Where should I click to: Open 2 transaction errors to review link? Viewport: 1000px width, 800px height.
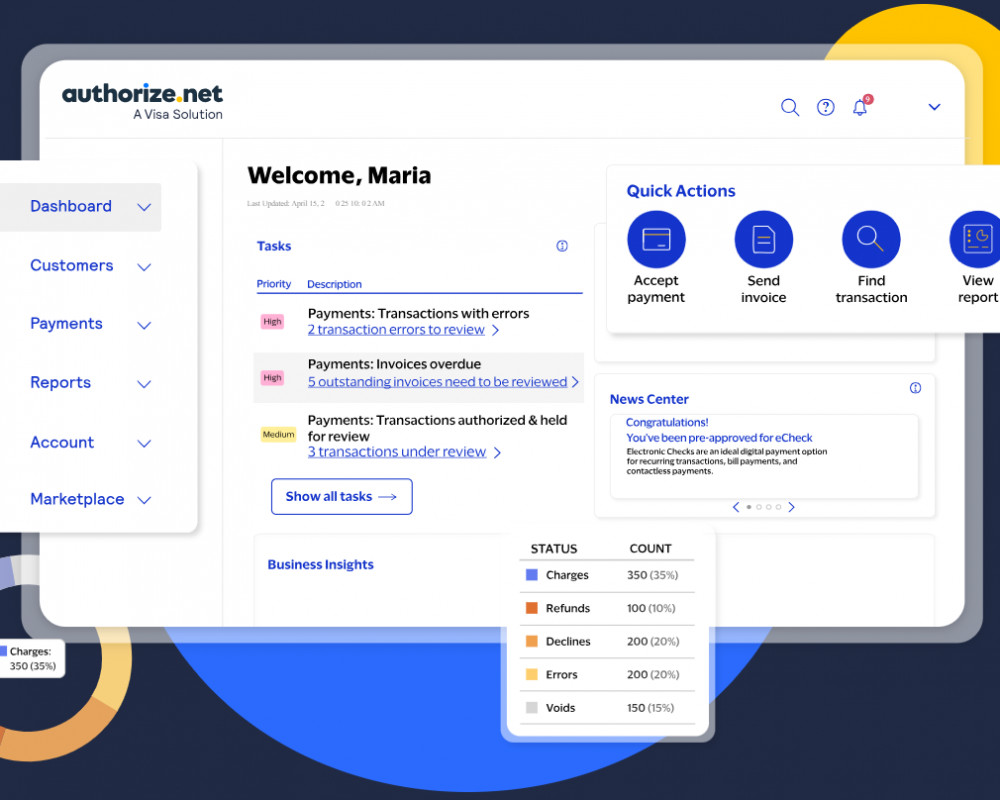tap(396, 330)
